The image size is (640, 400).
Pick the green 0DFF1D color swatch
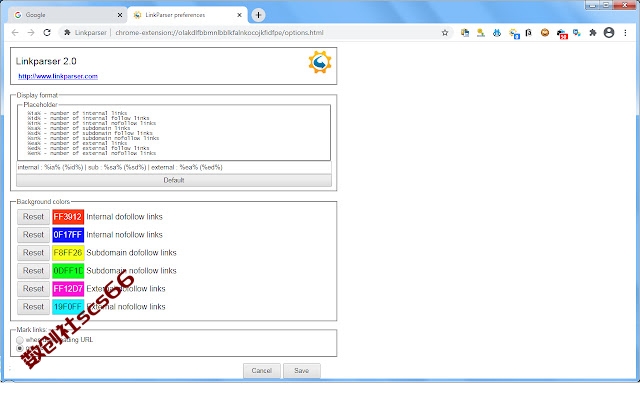click(x=68, y=271)
